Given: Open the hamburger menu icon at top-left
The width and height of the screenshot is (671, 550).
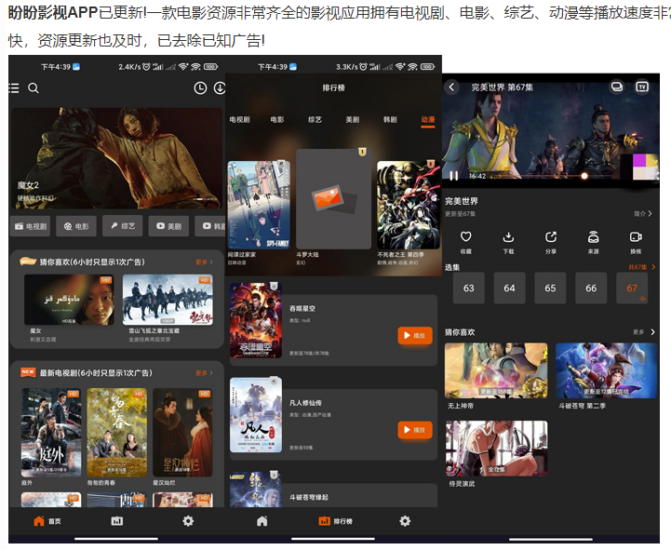Looking at the screenshot, I should pos(14,88).
